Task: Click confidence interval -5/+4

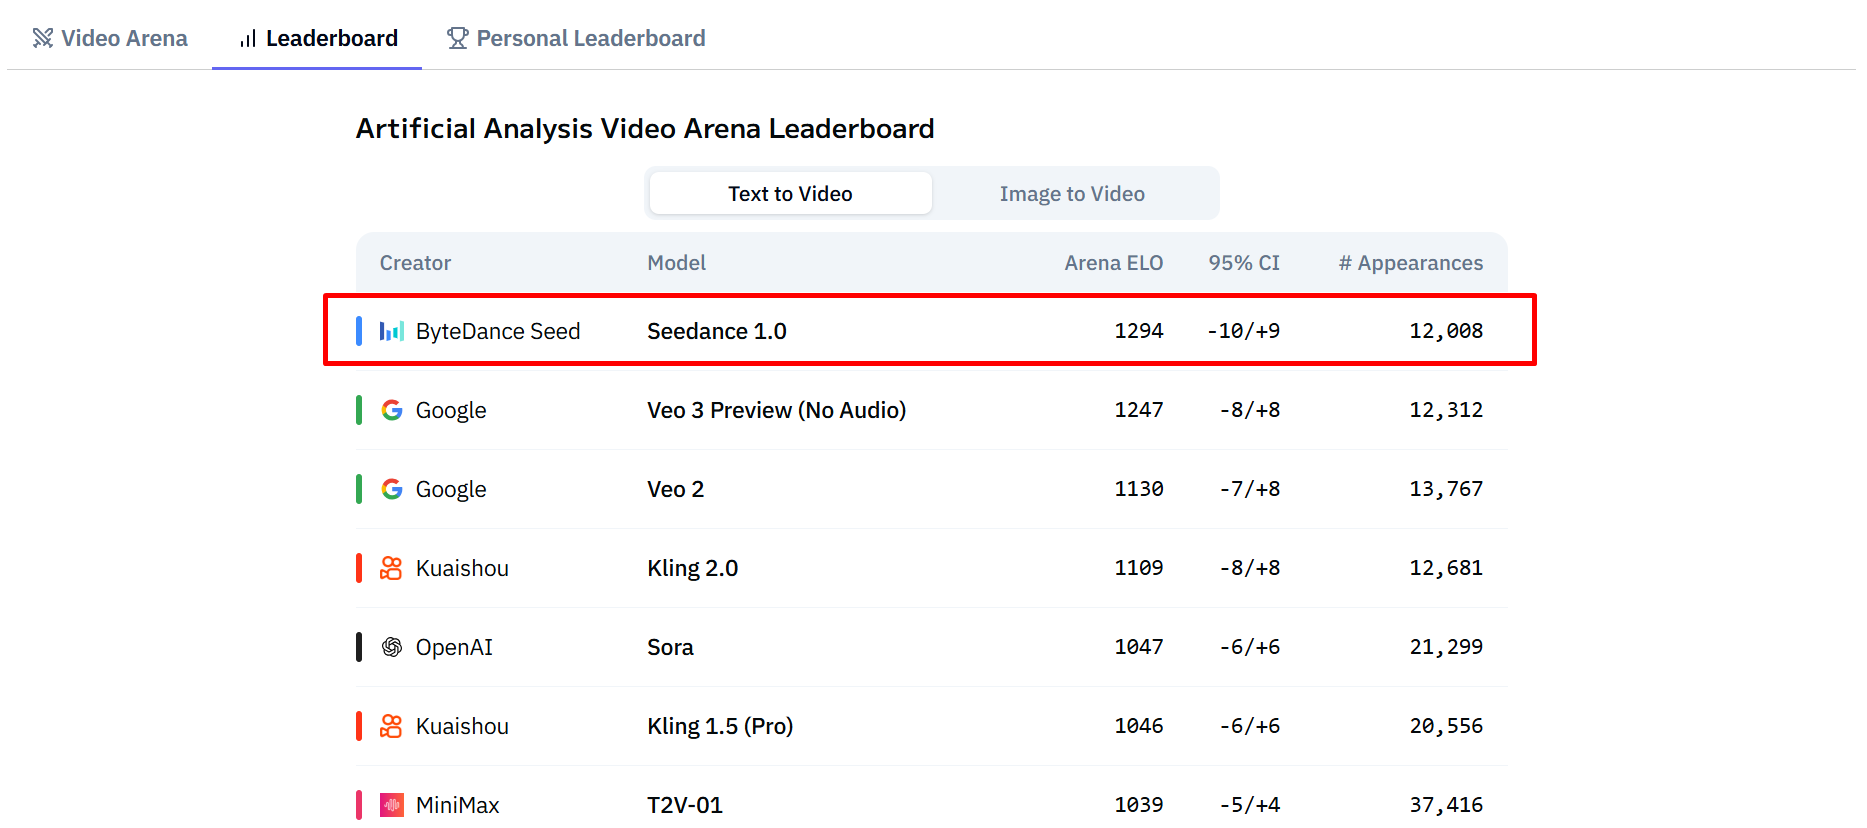Action: [x=1249, y=805]
